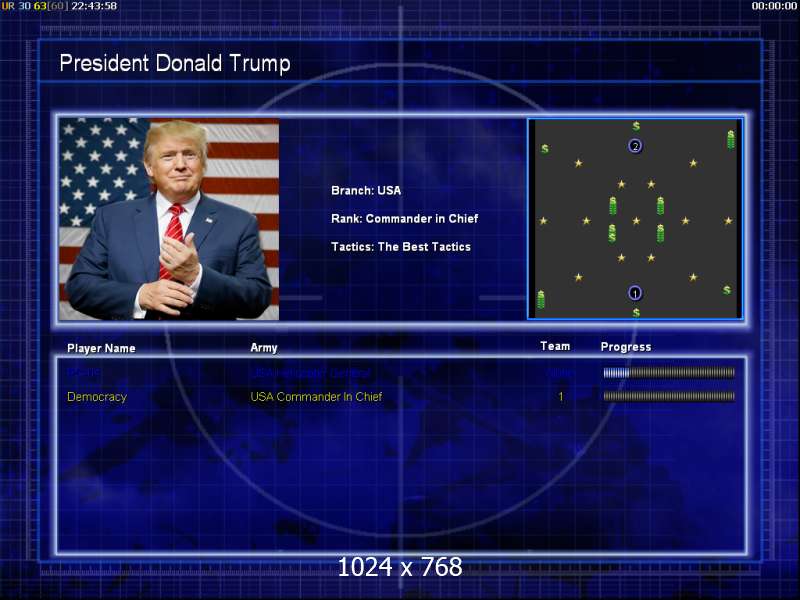Select the dollar supply icon below position 1
This screenshot has height=600, width=800.
636,312
